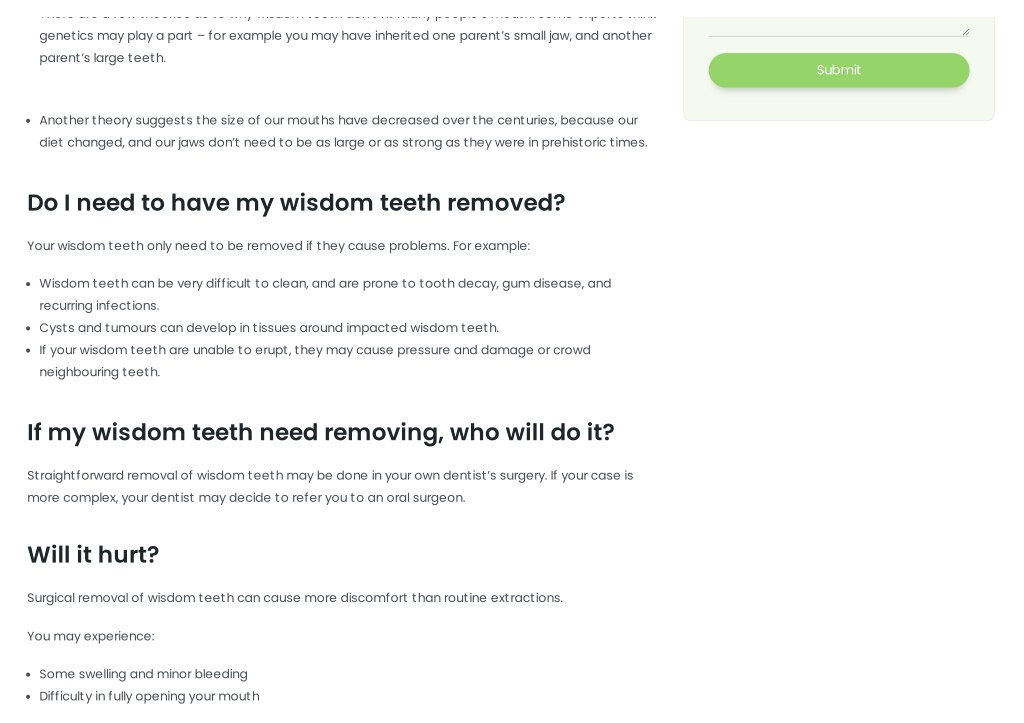The image size is (1024, 723).
Task: Click the green Submit button
Action: [839, 70]
